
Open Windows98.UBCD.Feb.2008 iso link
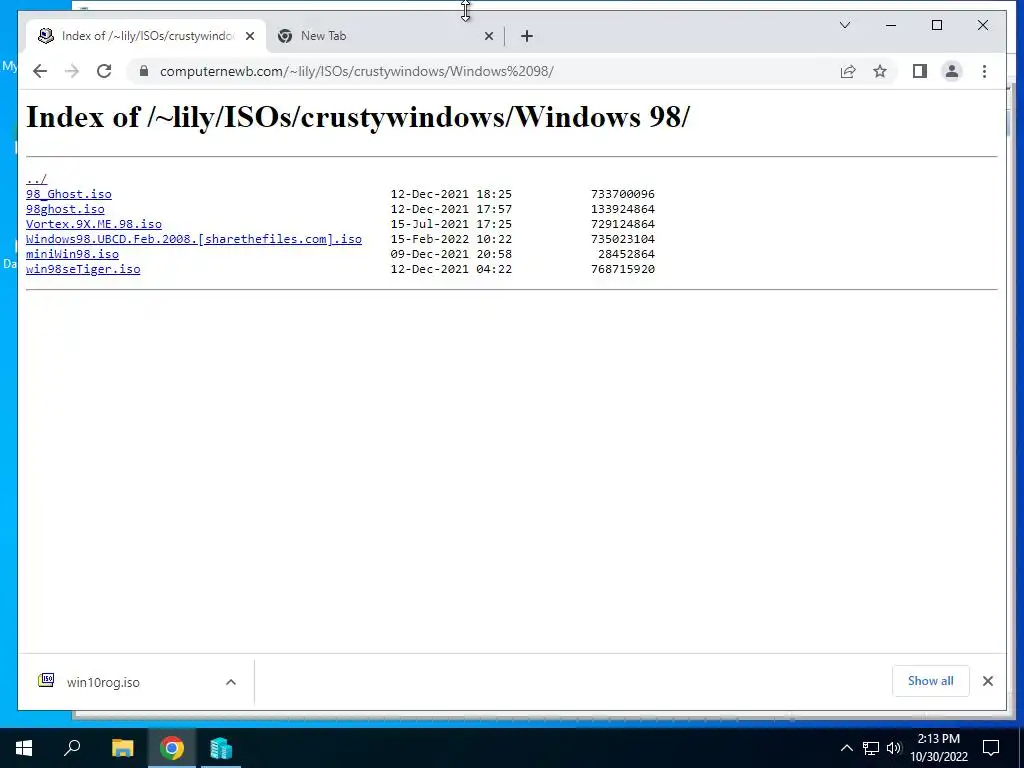coord(194,239)
